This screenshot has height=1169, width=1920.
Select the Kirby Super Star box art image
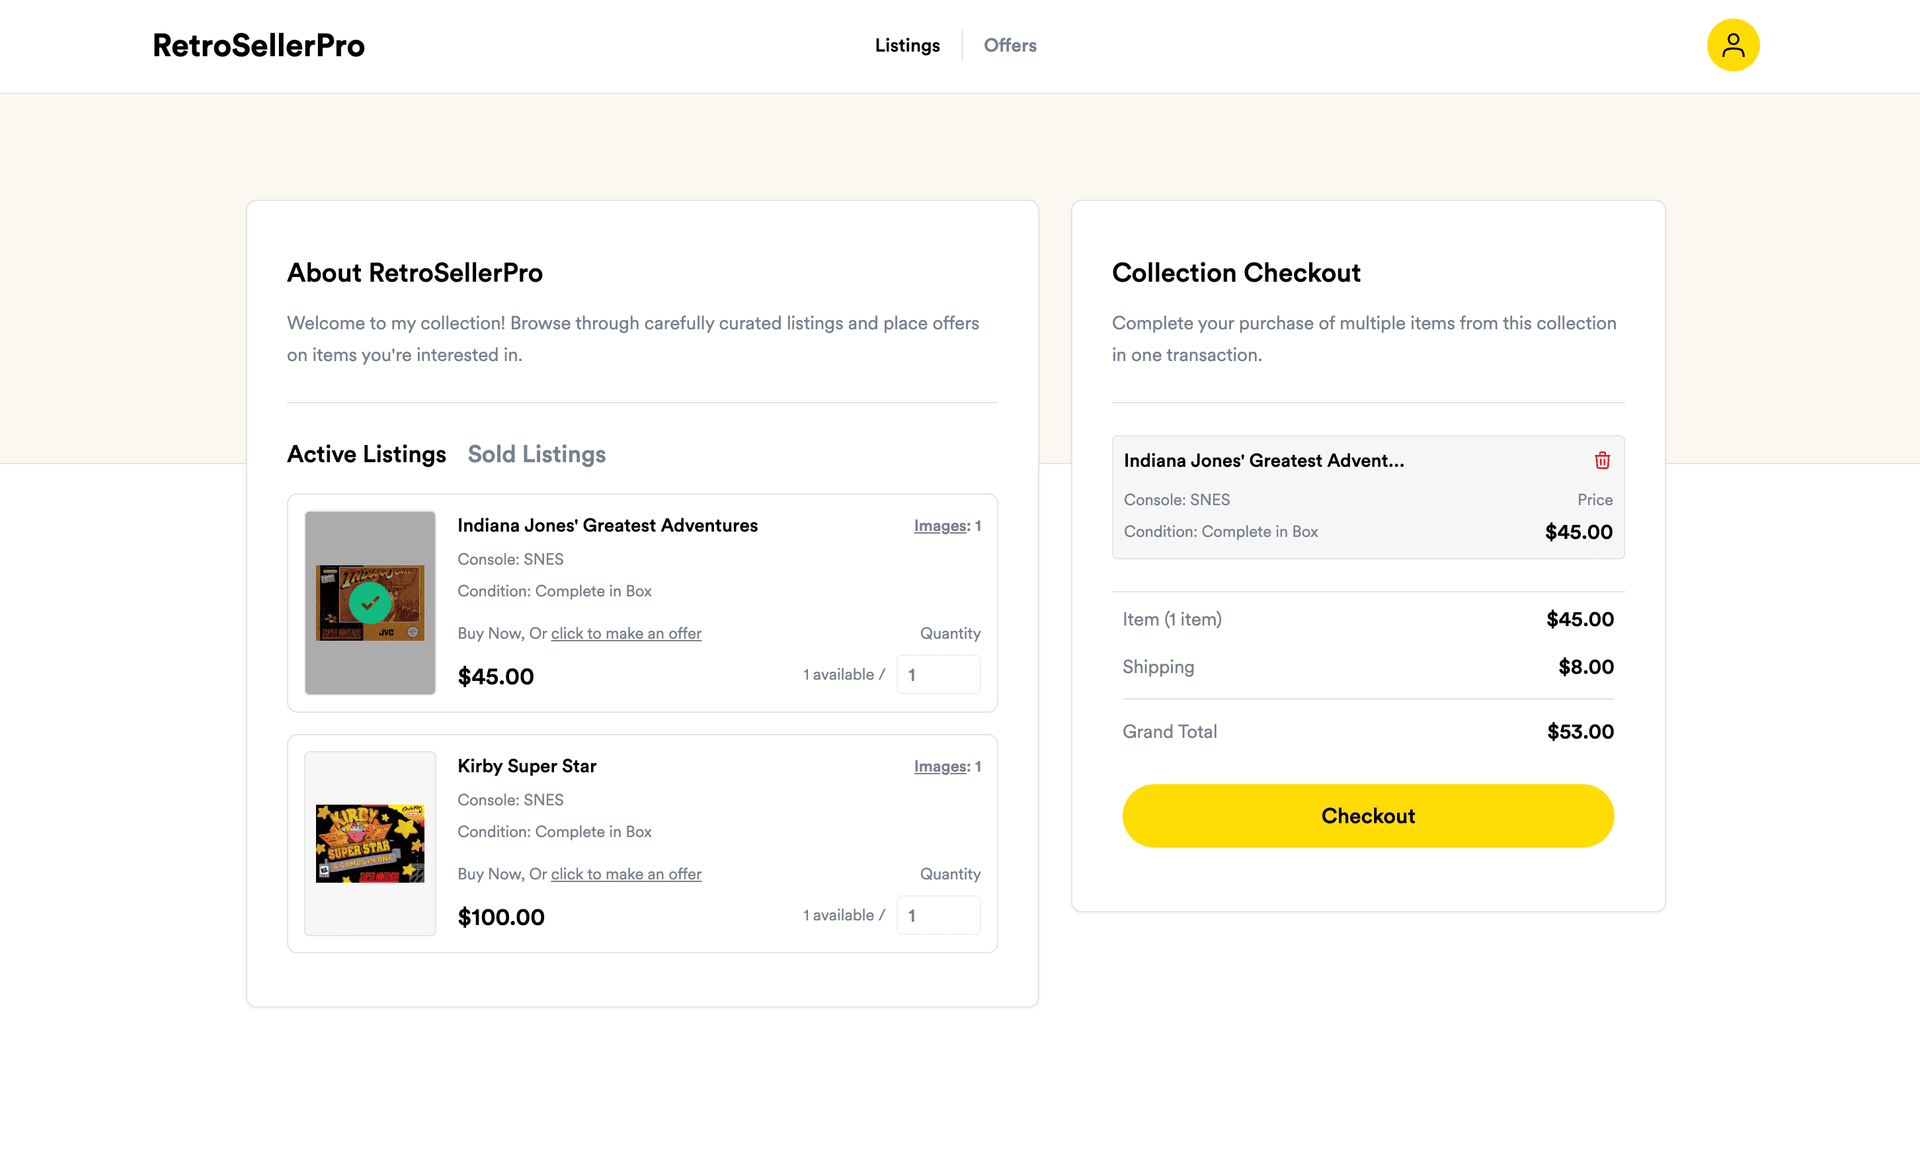369,843
